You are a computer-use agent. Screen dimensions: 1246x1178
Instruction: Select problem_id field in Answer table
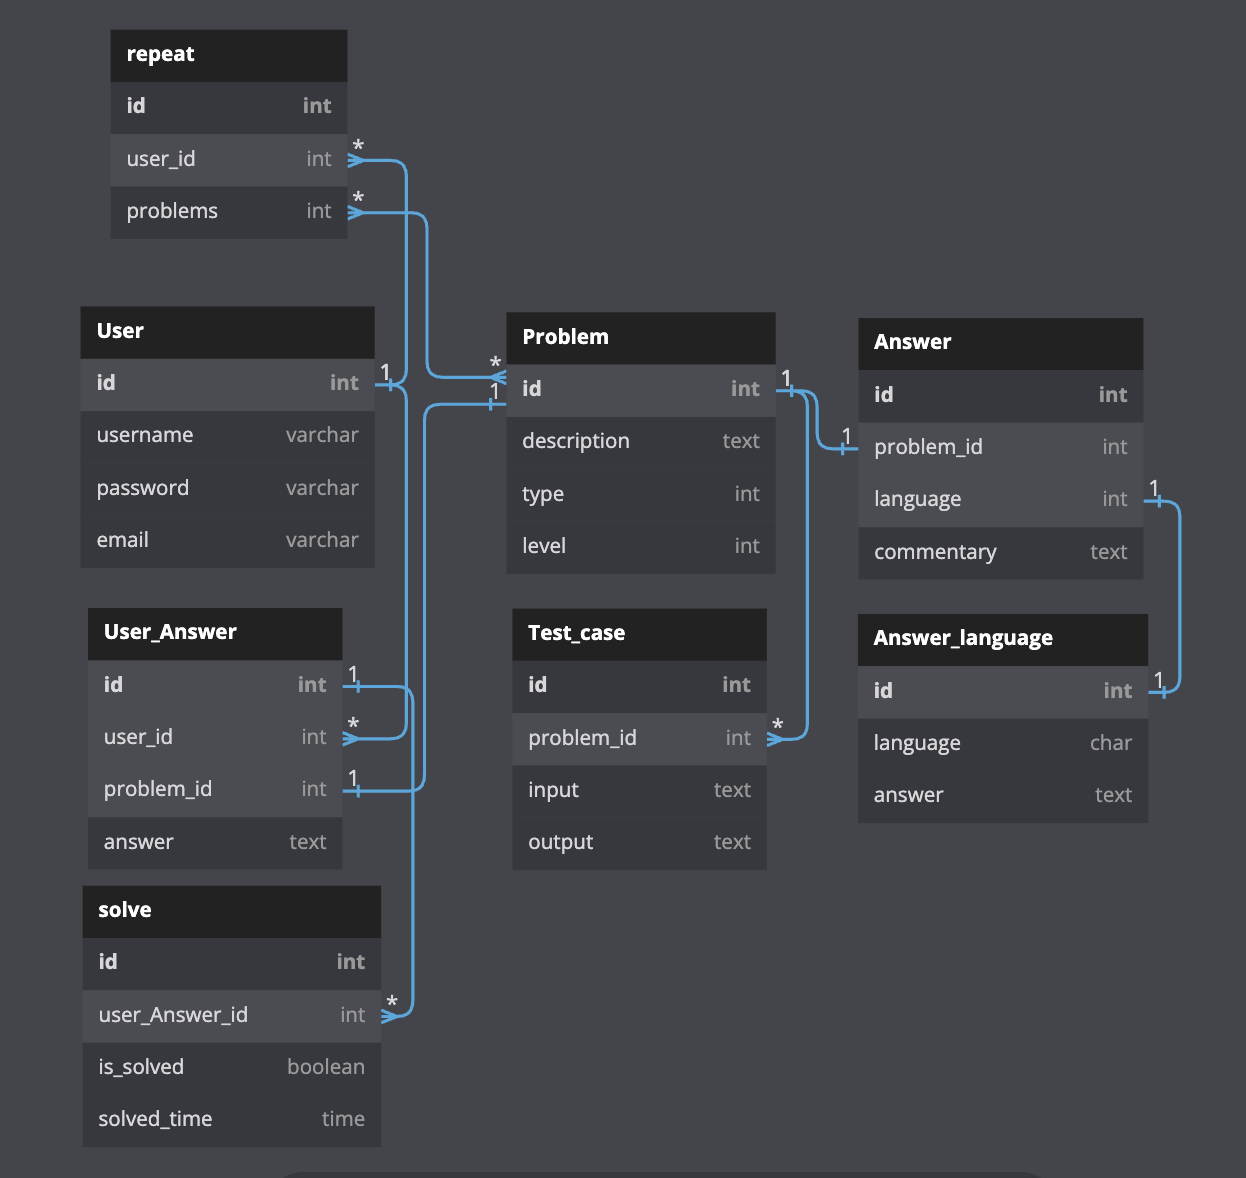1000,448
